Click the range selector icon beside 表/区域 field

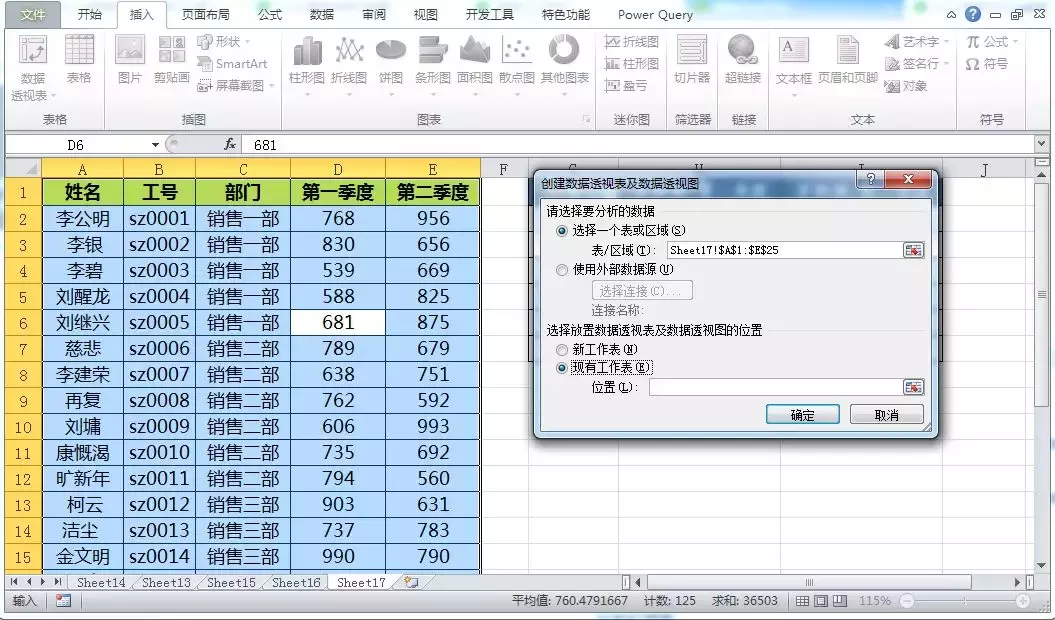point(913,250)
